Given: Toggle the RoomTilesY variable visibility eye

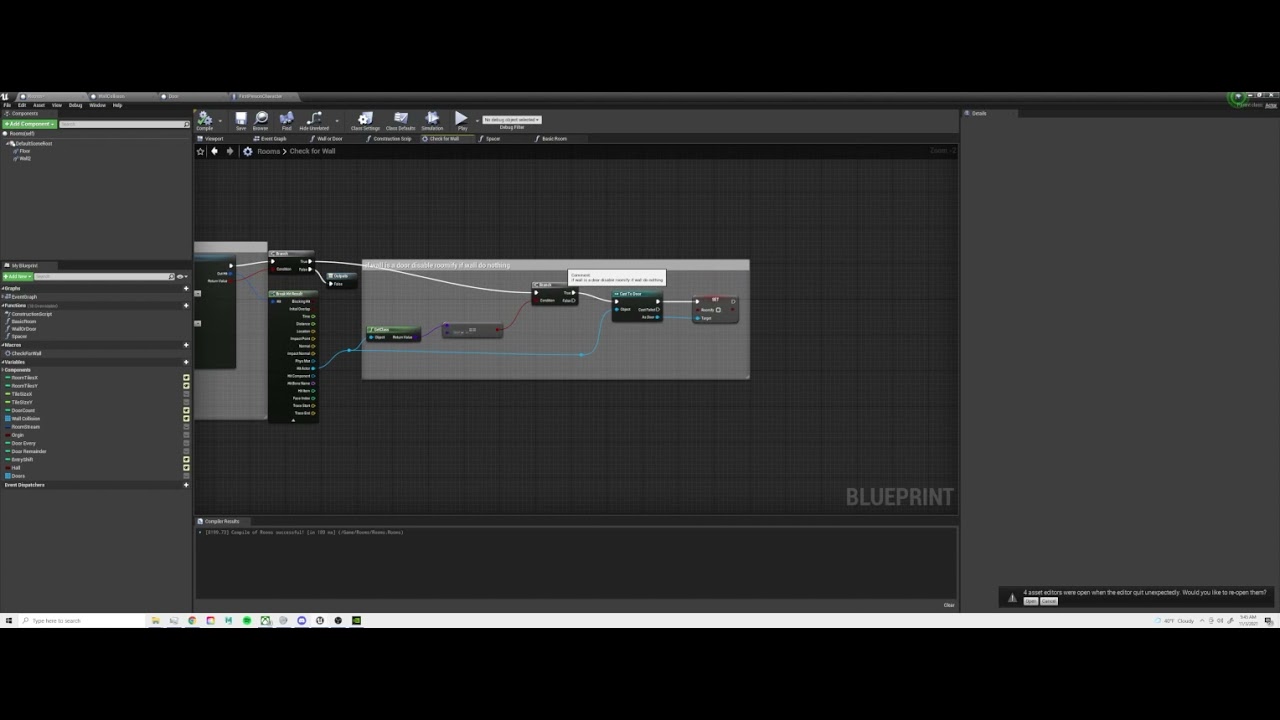Looking at the screenshot, I should click(186, 386).
